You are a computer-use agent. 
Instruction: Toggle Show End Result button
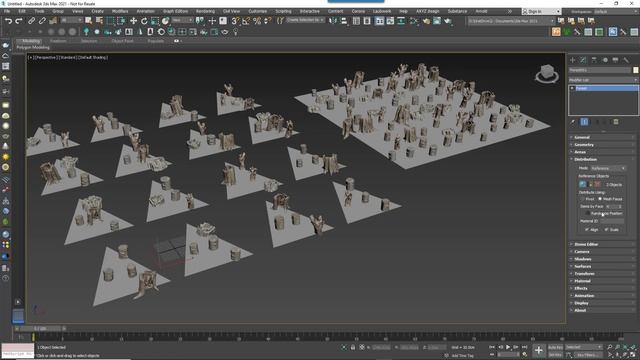tap(584, 122)
